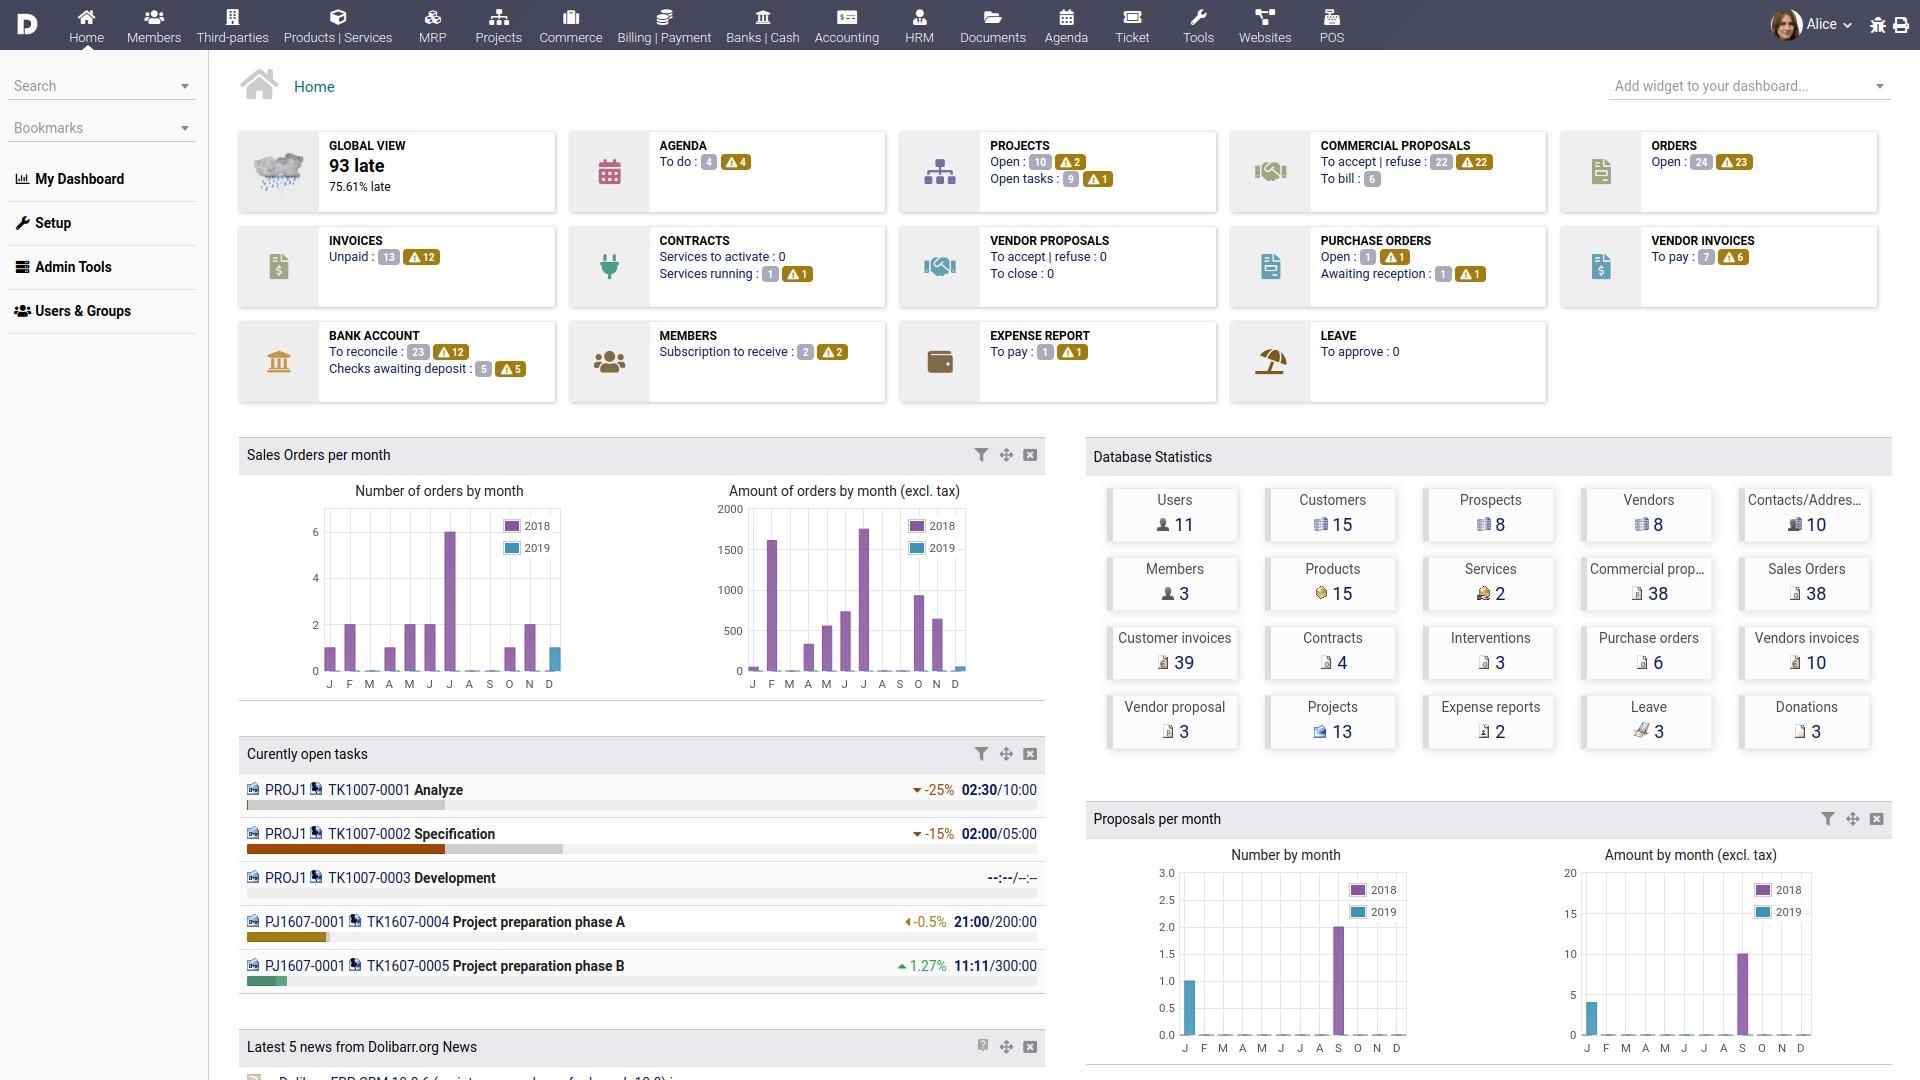Viewport: 1920px width, 1080px height.
Task: Open the Ticket module
Action: (1130, 24)
